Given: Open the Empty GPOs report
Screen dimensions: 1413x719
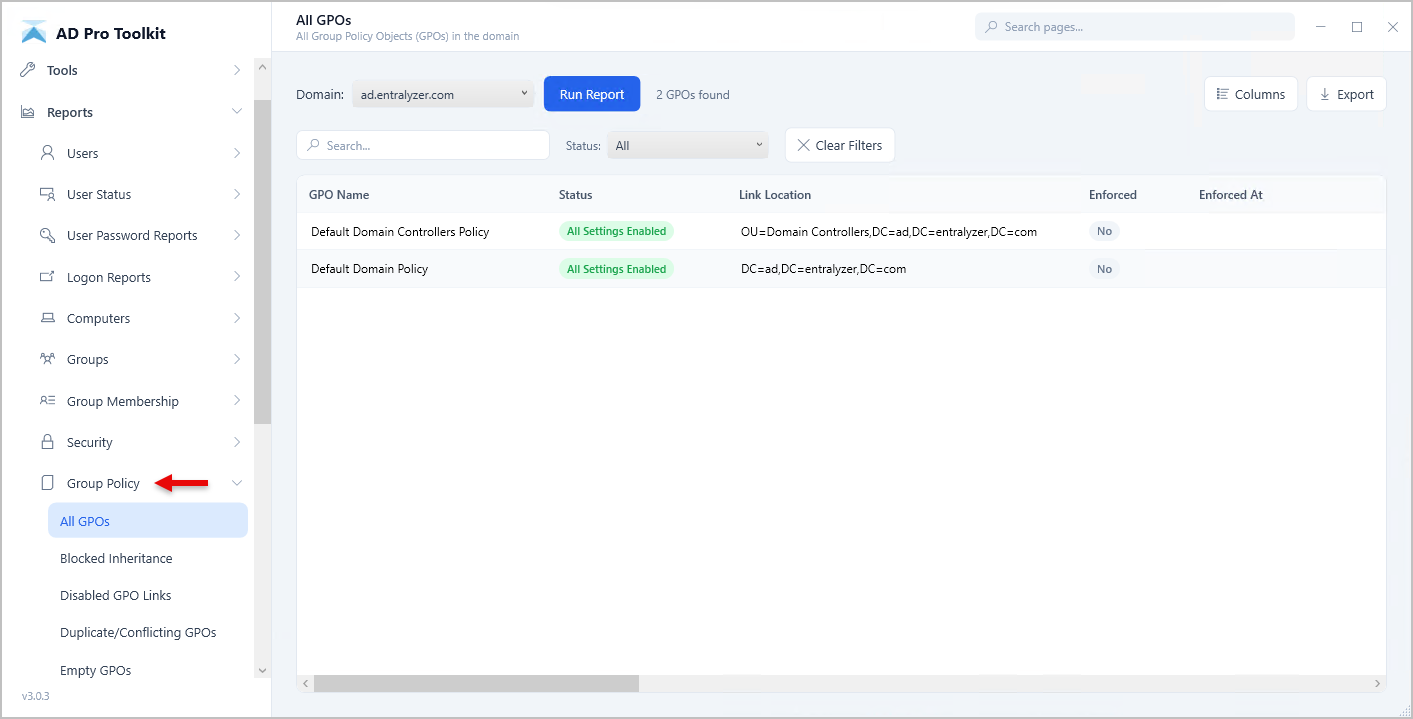Looking at the screenshot, I should tap(95, 670).
